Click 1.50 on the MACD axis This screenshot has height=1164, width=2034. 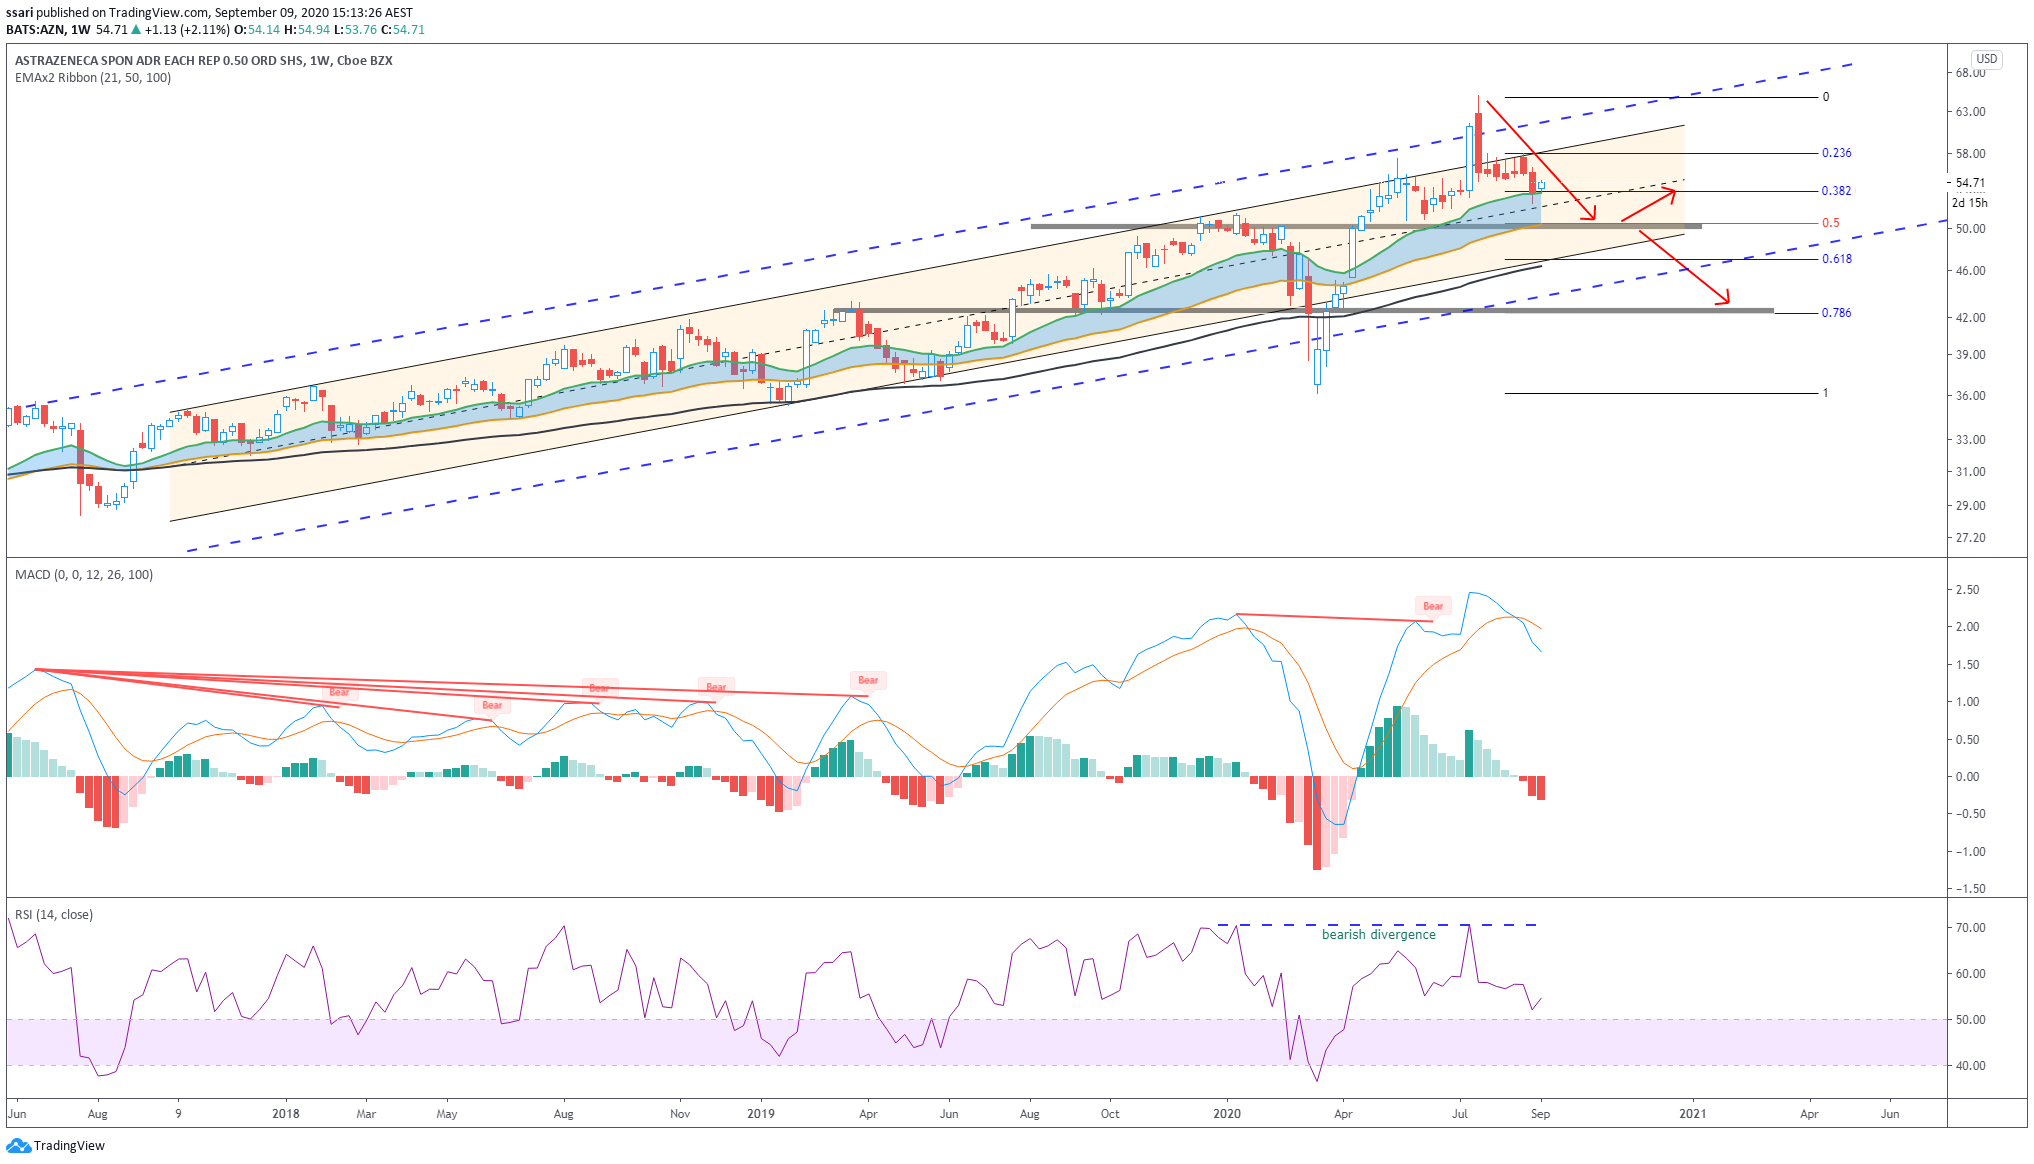click(1967, 665)
